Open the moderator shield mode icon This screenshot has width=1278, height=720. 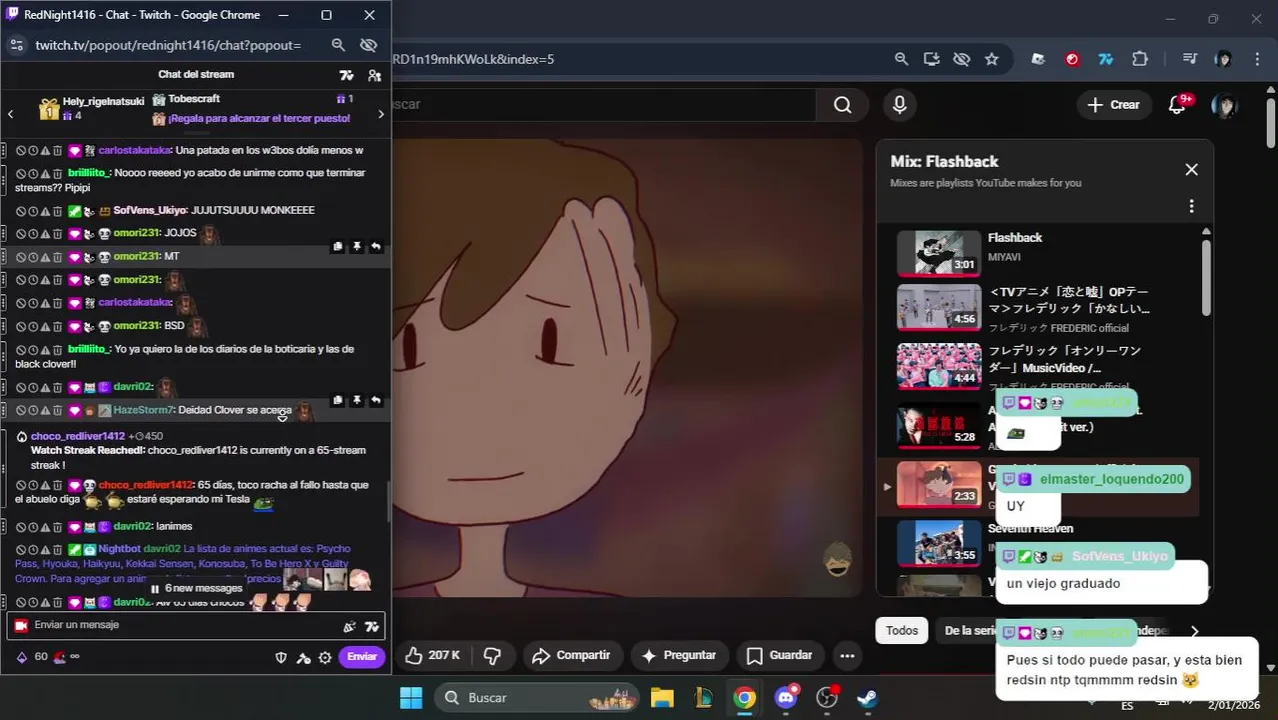tap(282, 657)
